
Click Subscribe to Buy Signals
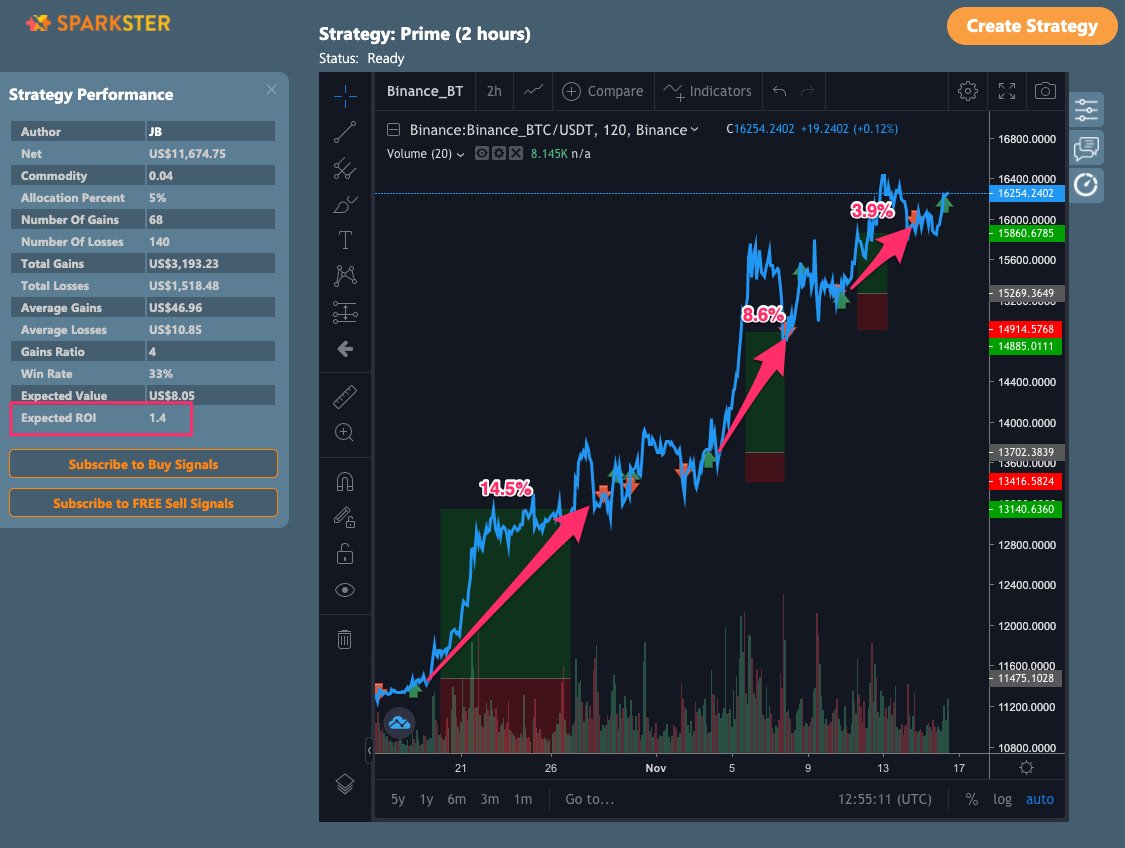coord(143,464)
